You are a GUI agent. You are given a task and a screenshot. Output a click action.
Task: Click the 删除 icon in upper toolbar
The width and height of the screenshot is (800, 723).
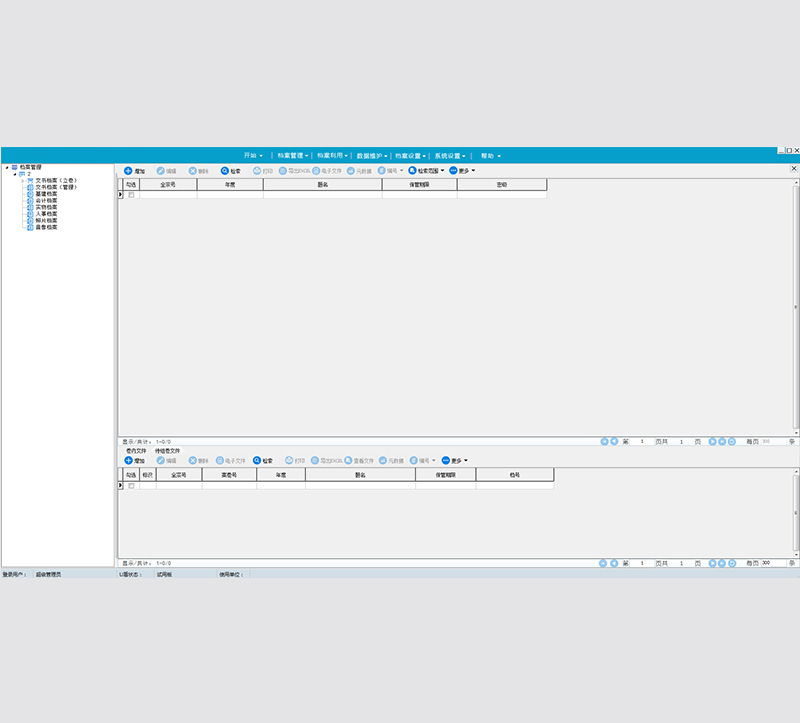[193, 171]
